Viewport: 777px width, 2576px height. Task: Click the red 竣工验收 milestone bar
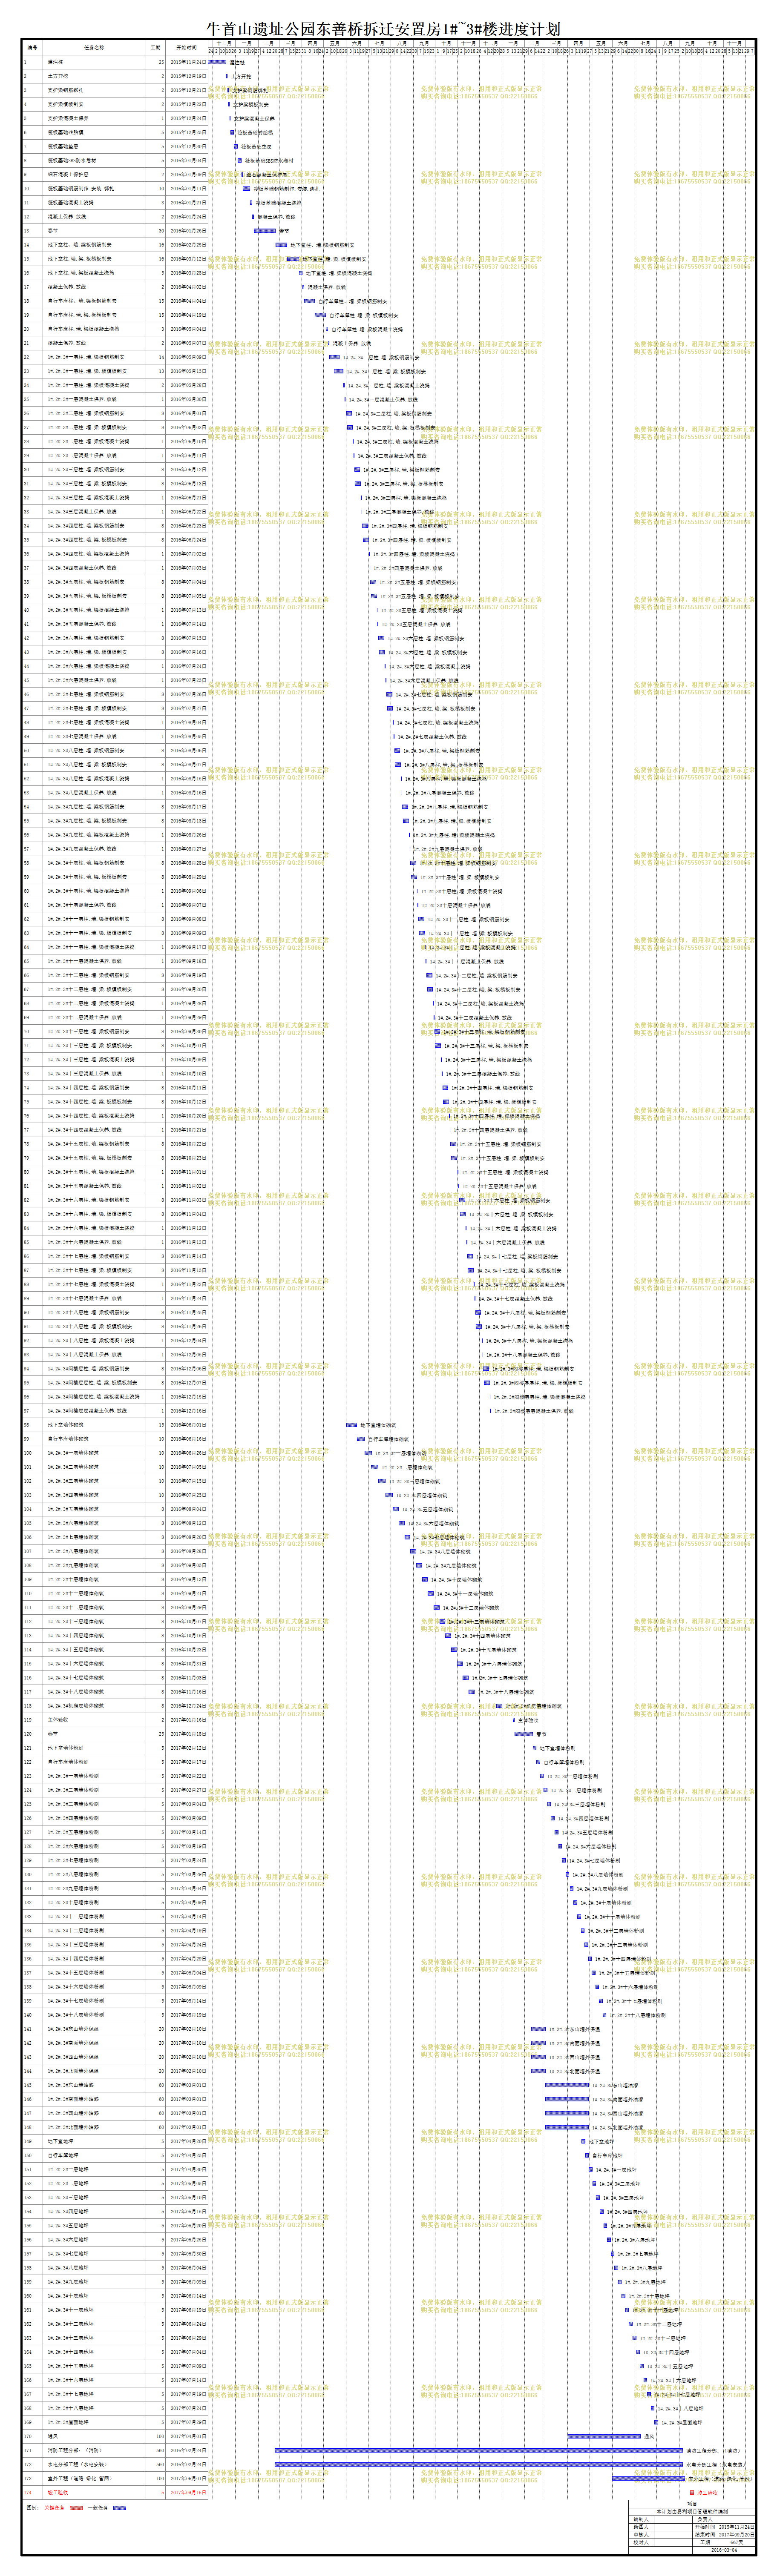click(692, 2492)
